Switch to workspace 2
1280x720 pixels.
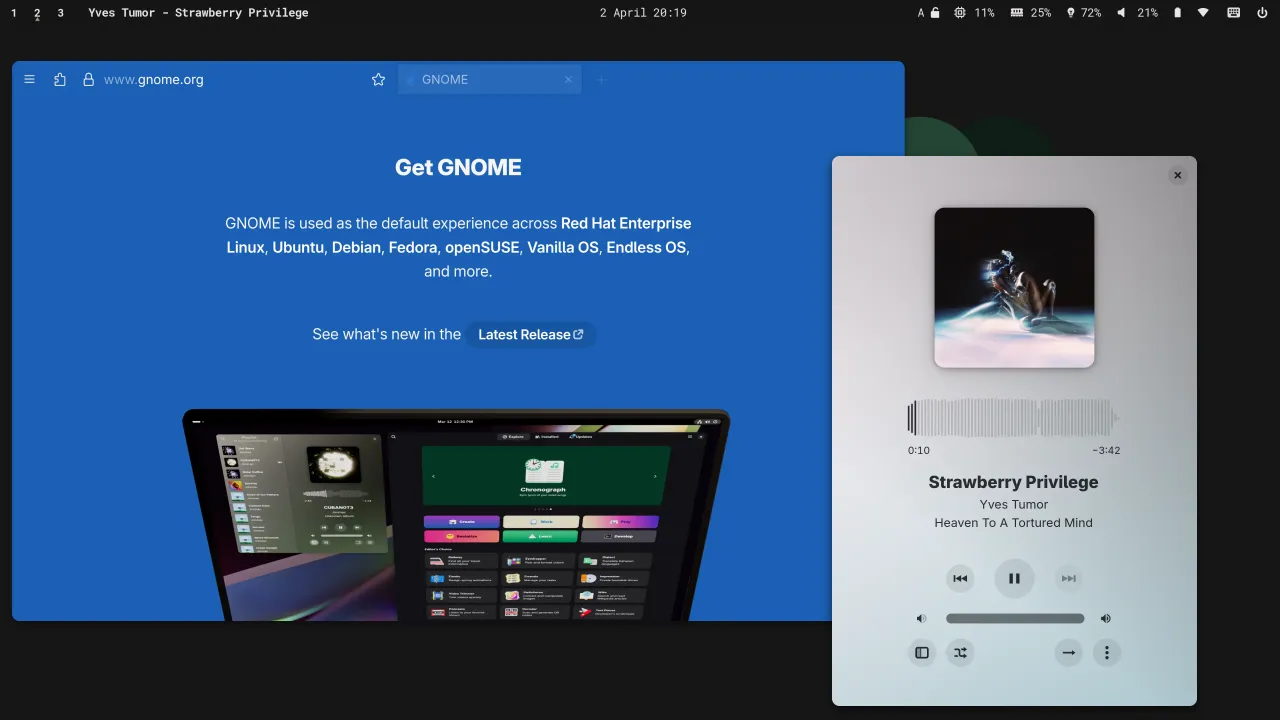37,13
